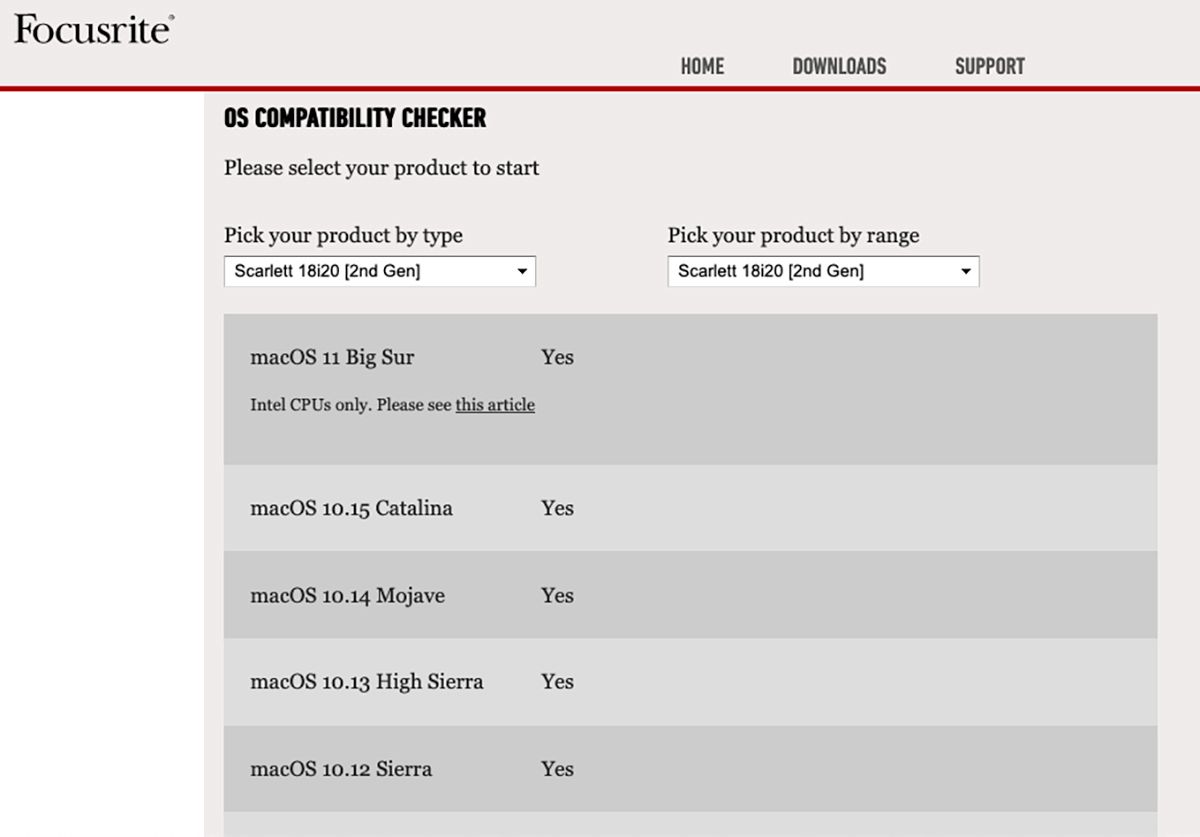Click the "Pick your product by range" label
This screenshot has height=837, width=1200.
pyautogui.click(x=793, y=236)
